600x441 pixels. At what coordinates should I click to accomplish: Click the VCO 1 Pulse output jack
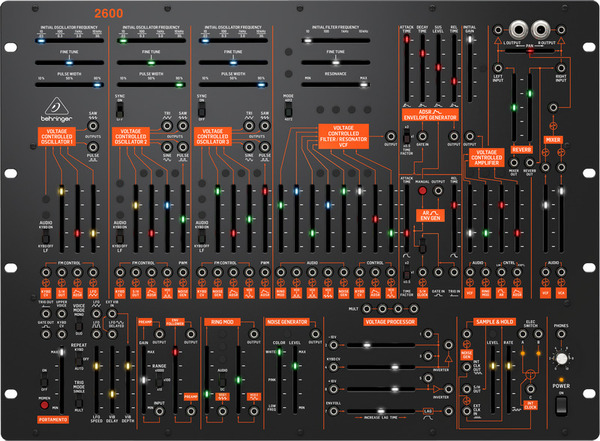[93, 147]
